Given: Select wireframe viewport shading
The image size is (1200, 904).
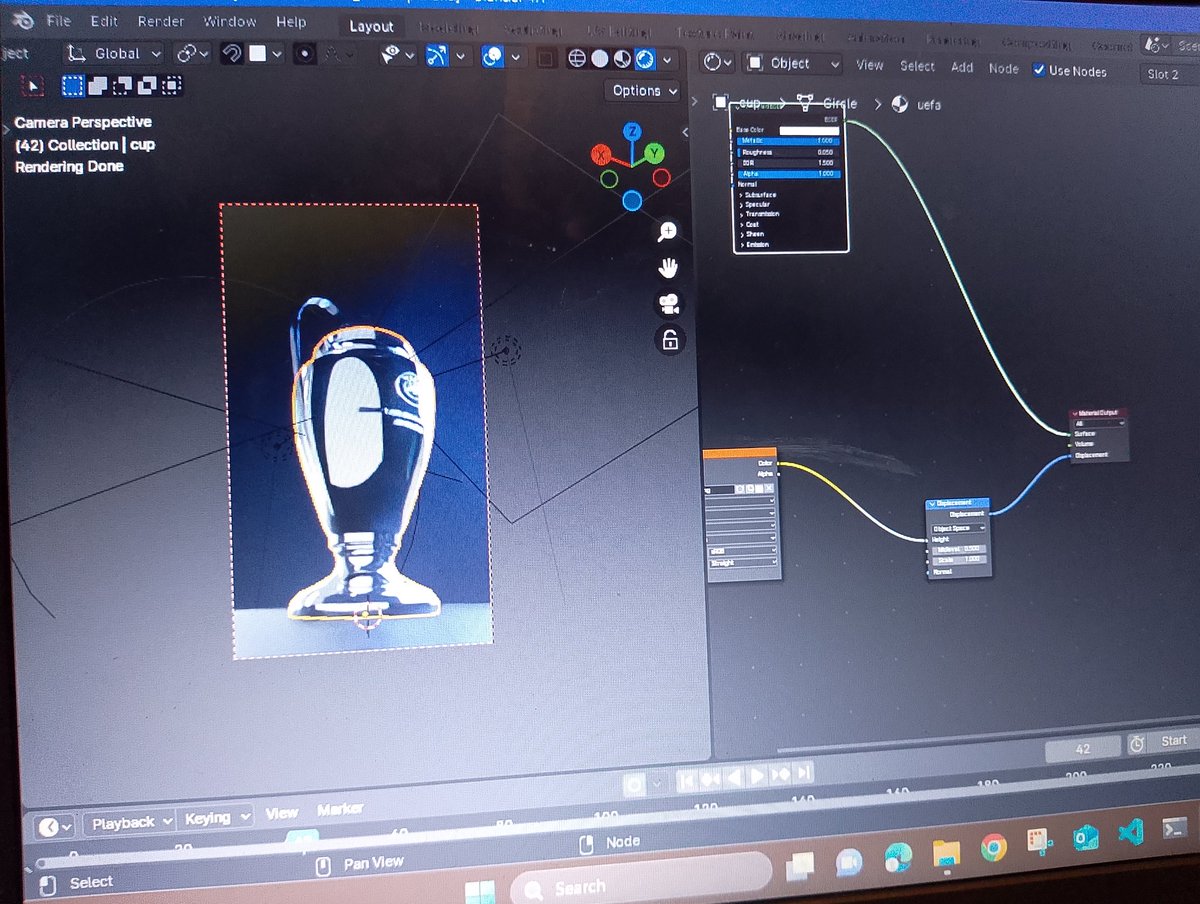Looking at the screenshot, I should (x=577, y=59).
